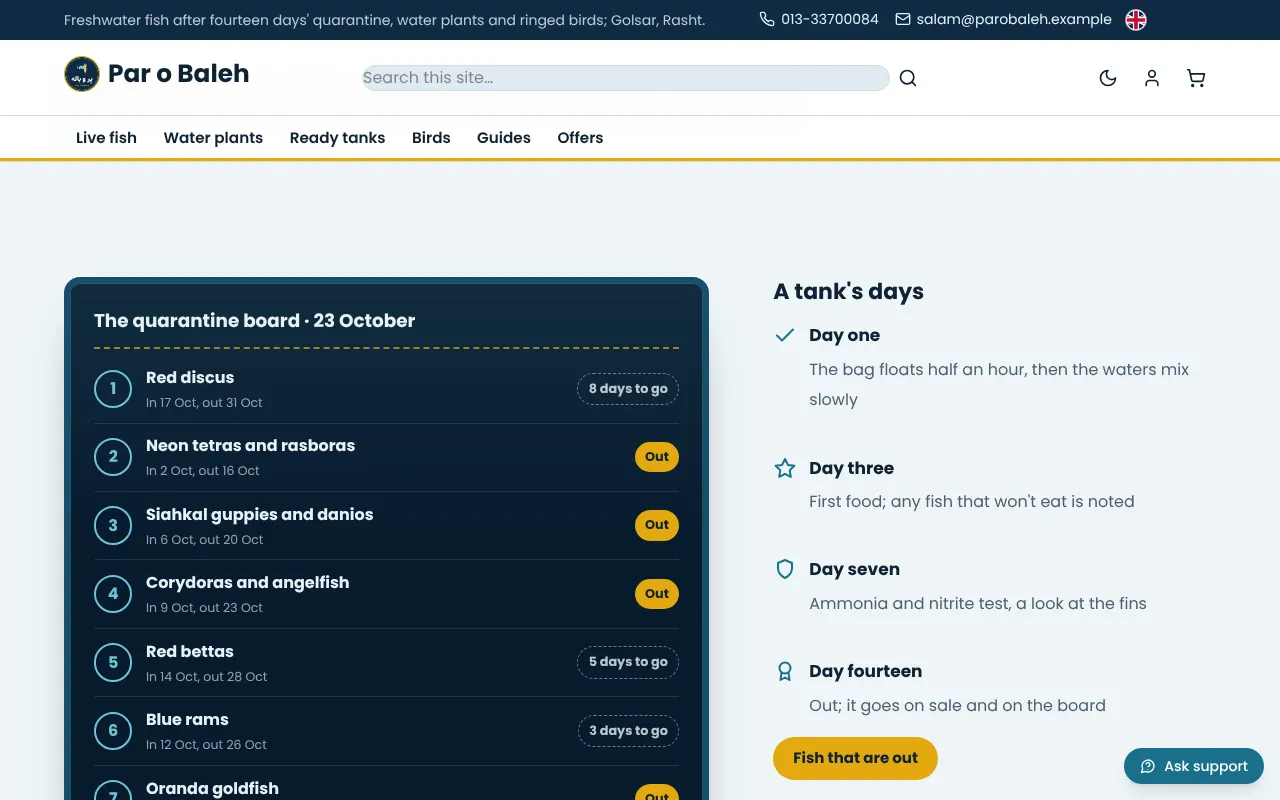Click Out badge for Corydoras and angelfish

click(657, 594)
